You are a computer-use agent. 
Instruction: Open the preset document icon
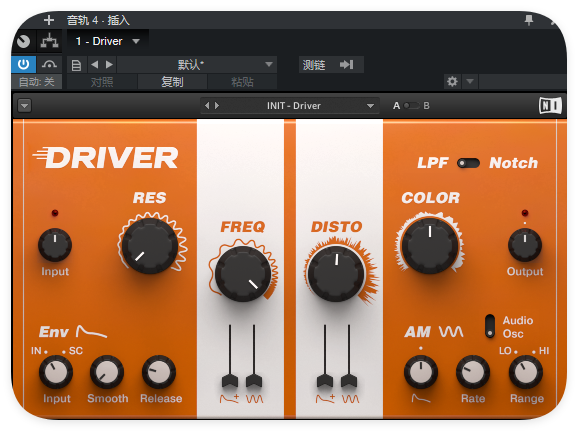coord(76,65)
